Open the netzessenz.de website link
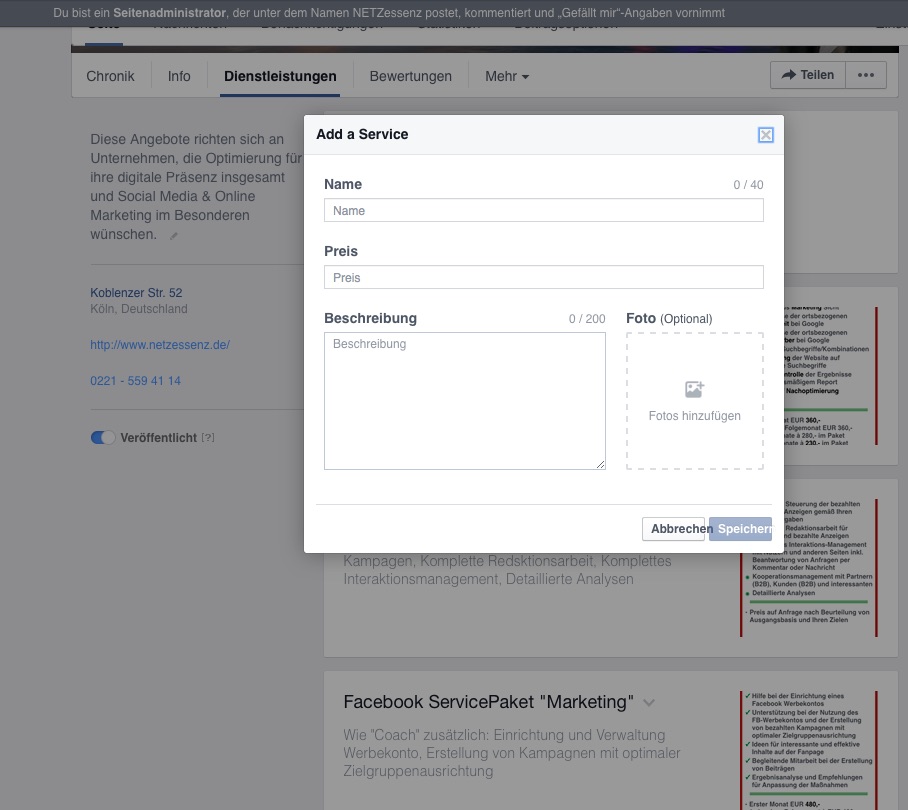The height and width of the screenshot is (810, 908). coord(160,345)
